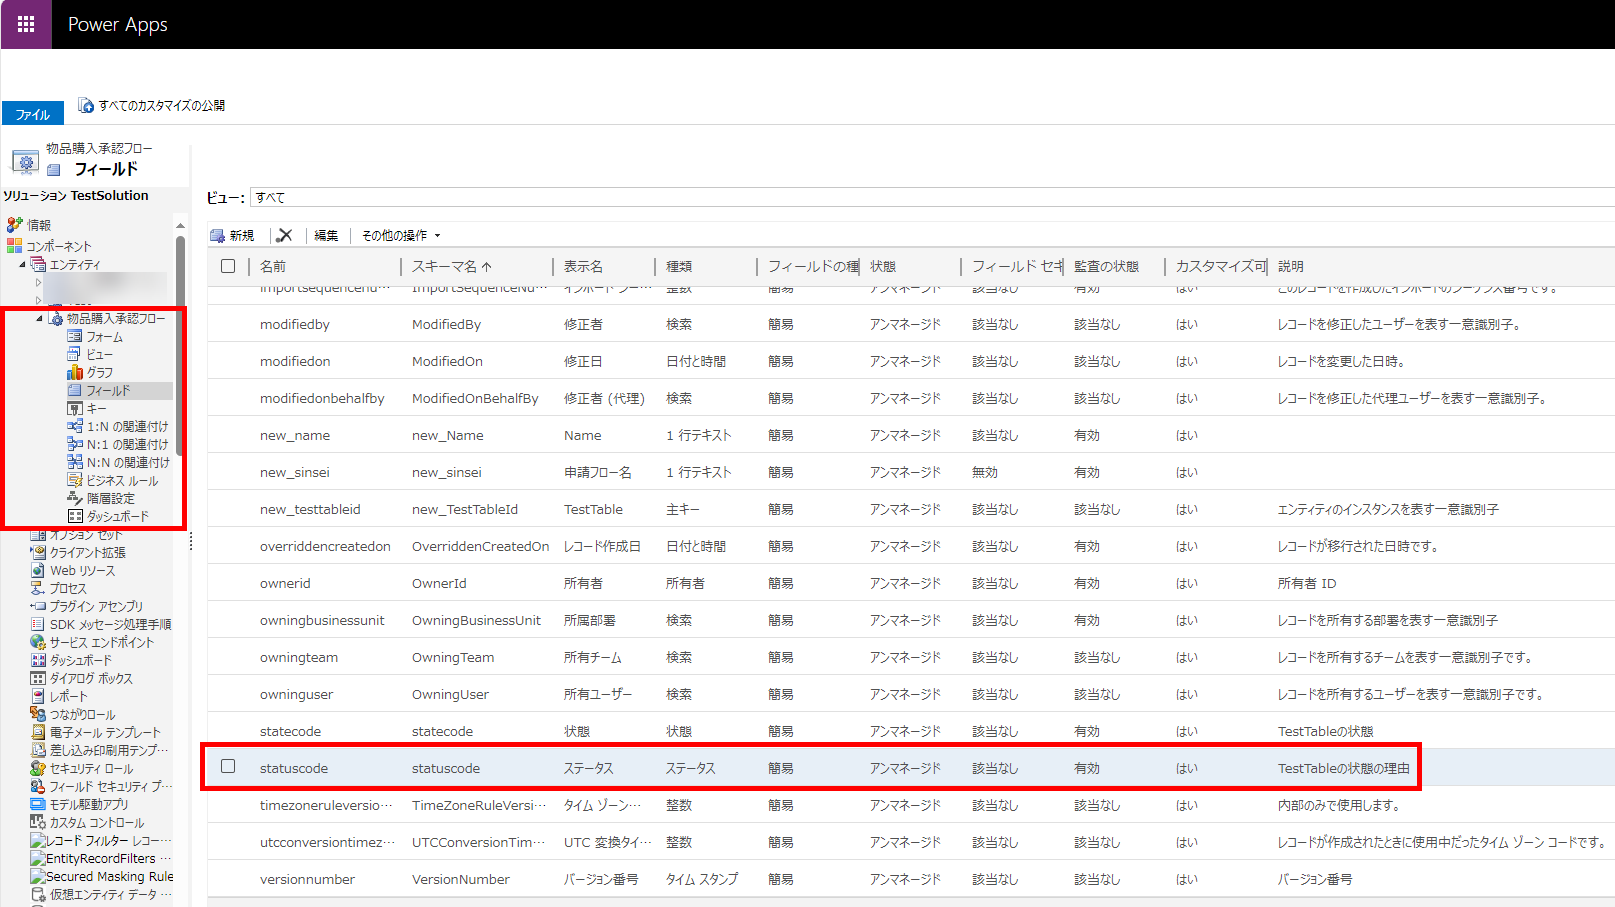1615x907 pixels.
Task: Open the セキュリティ ロール icon
Action: click(x=38, y=768)
